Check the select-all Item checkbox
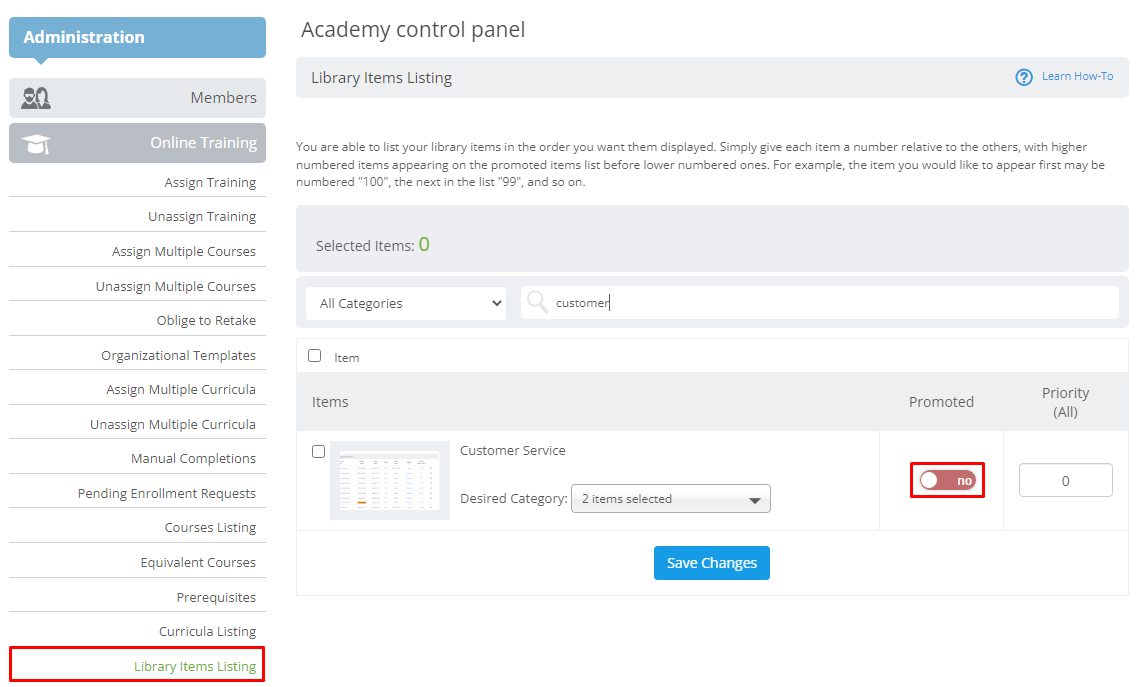 click(315, 355)
